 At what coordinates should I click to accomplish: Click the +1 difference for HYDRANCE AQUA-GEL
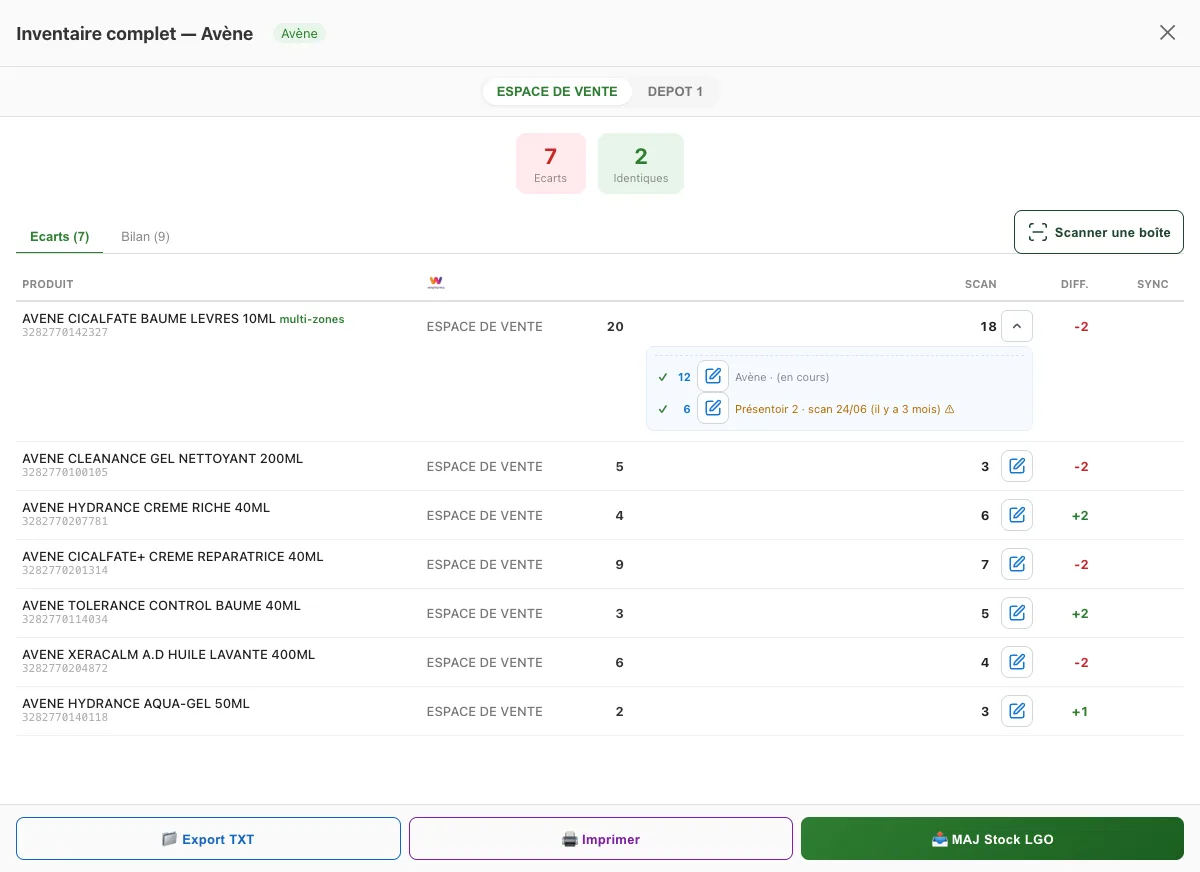(1080, 712)
